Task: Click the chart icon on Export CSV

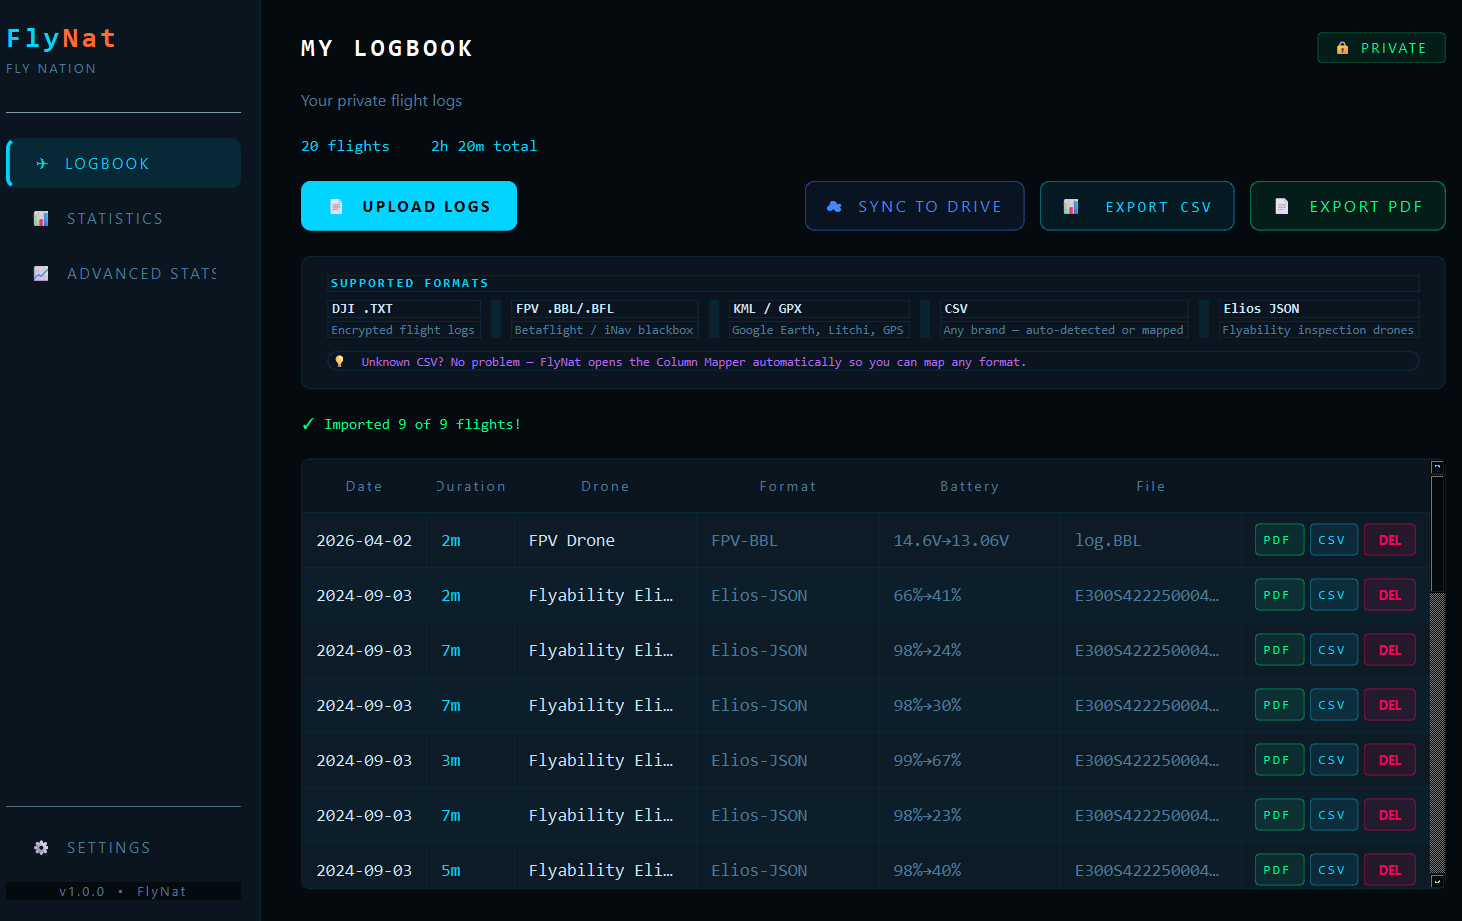Action: 1071,206
